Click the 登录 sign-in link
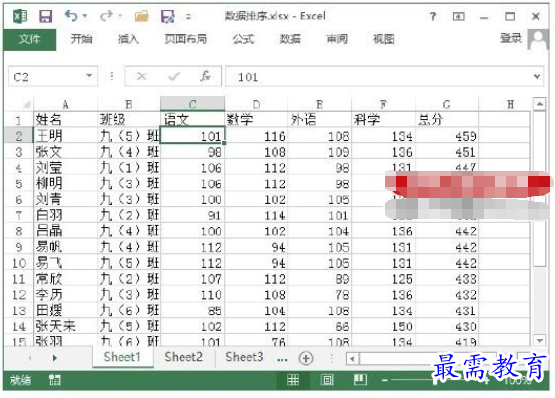 click(x=511, y=38)
